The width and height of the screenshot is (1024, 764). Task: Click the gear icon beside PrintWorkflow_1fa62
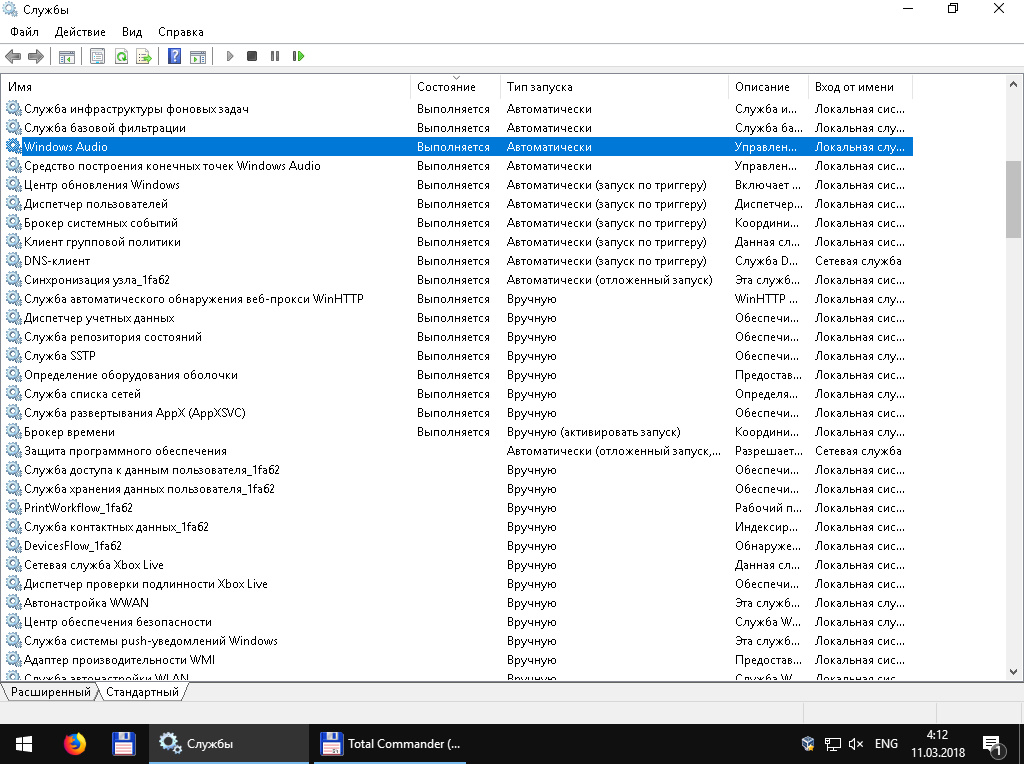click(x=14, y=507)
